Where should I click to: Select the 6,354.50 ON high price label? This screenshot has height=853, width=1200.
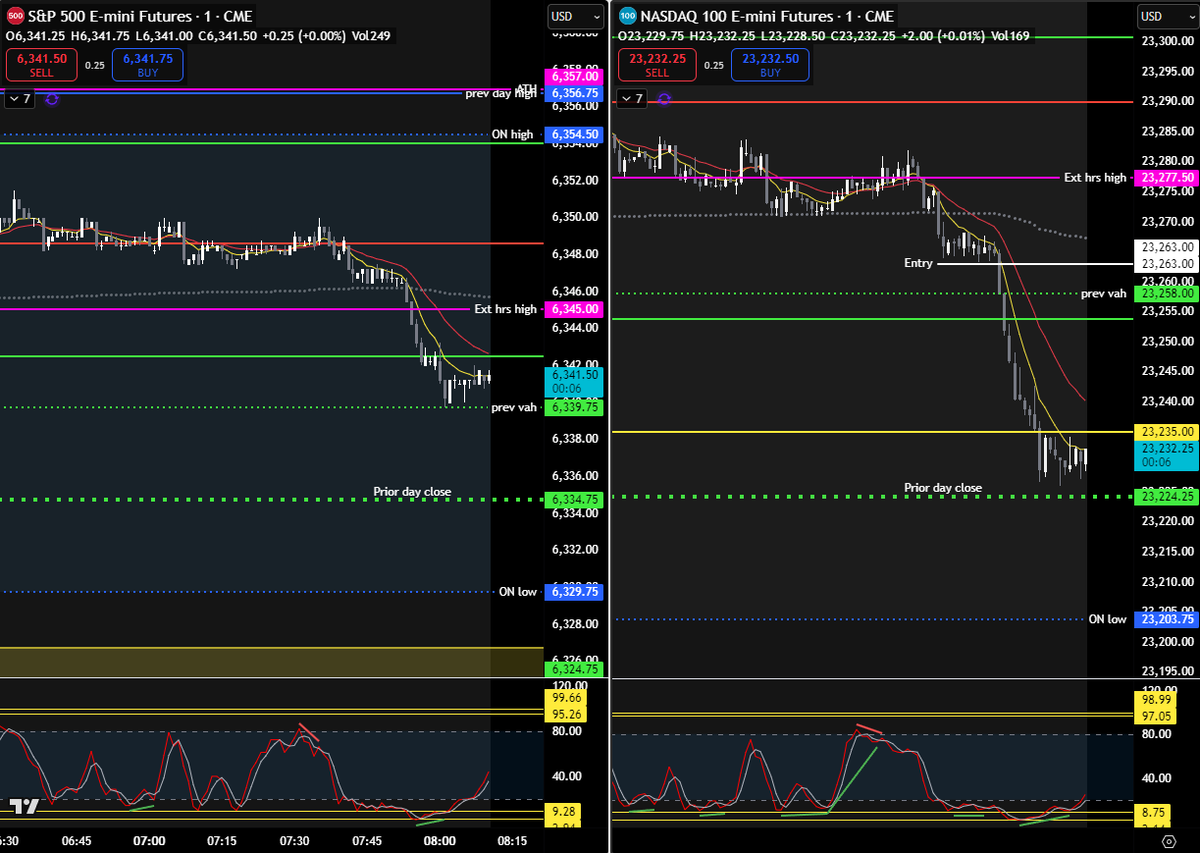coord(575,134)
